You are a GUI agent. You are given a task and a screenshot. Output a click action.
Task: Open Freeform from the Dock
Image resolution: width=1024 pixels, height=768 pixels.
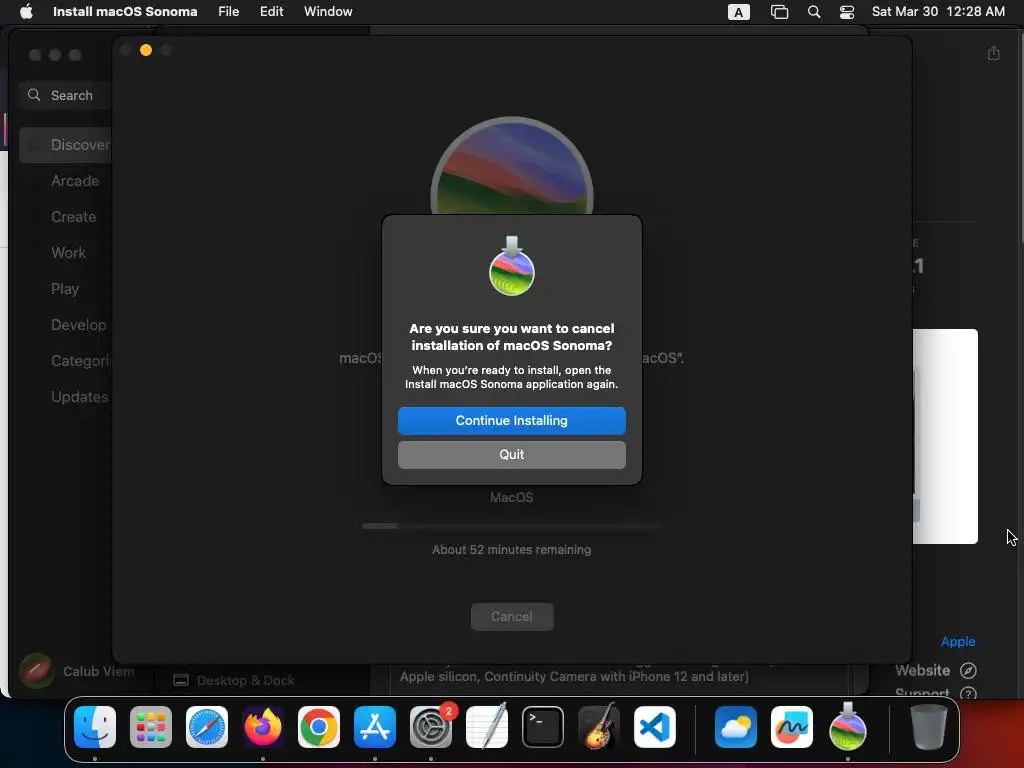(792, 727)
